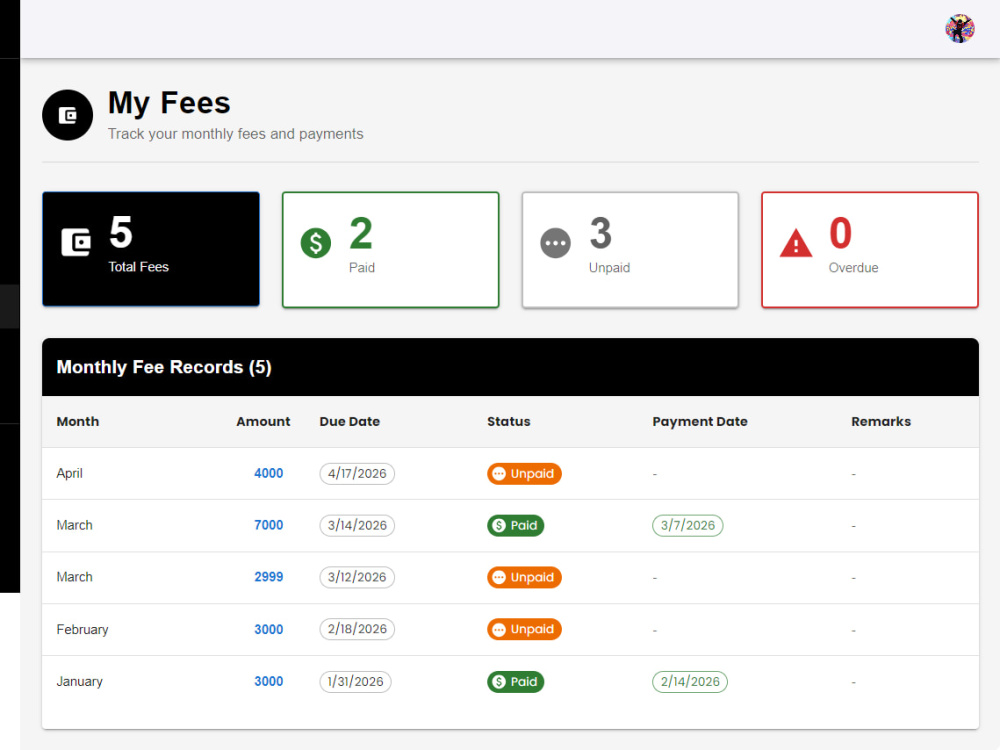Viewport: 1000px width, 750px height.
Task: Click the Remarks column header
Action: (x=881, y=422)
